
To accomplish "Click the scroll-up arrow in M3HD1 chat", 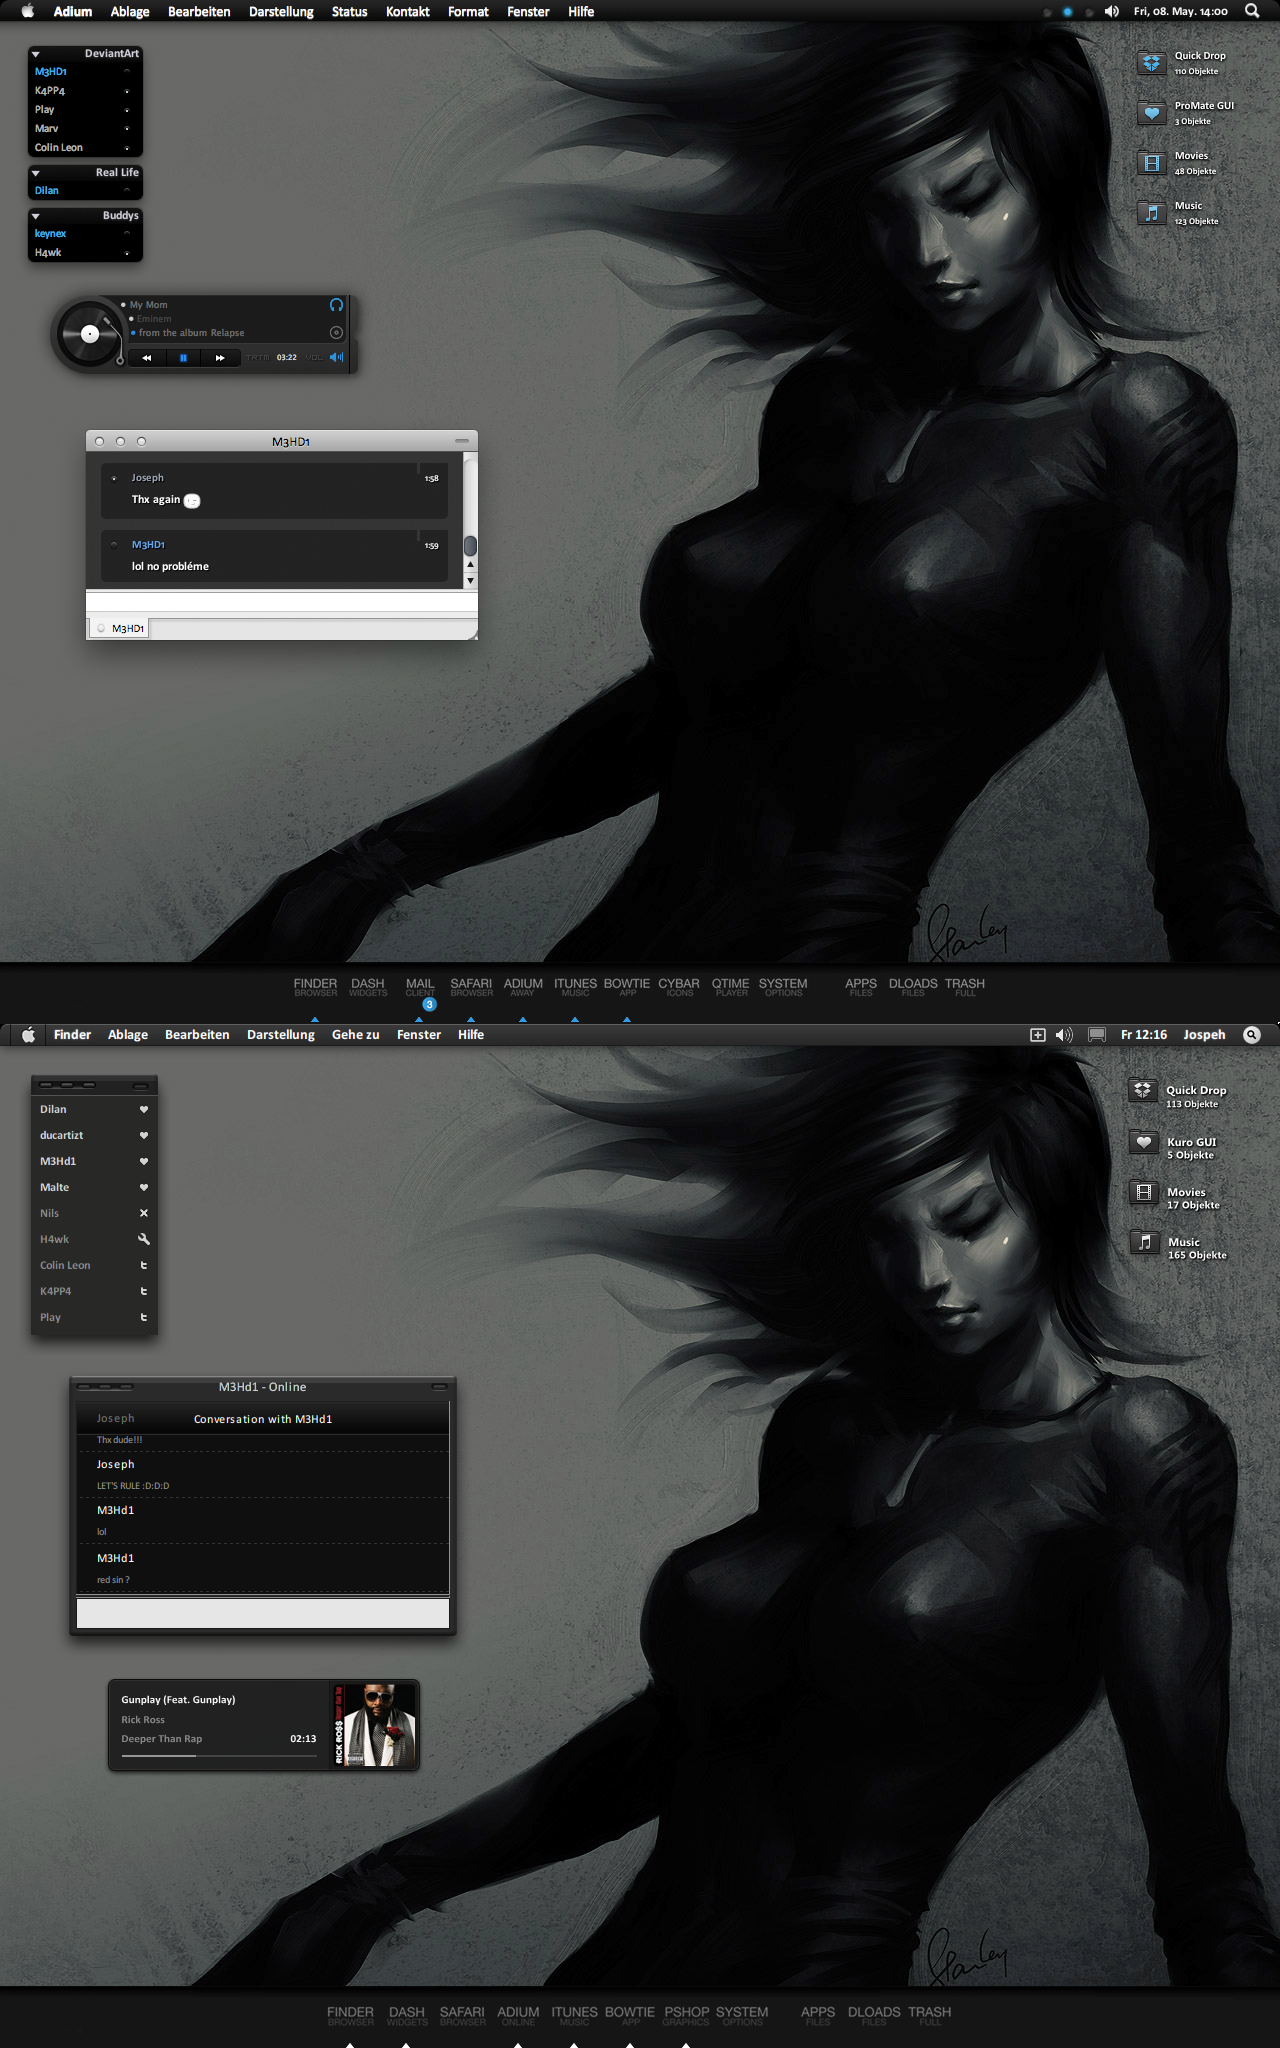I will pyautogui.click(x=470, y=565).
